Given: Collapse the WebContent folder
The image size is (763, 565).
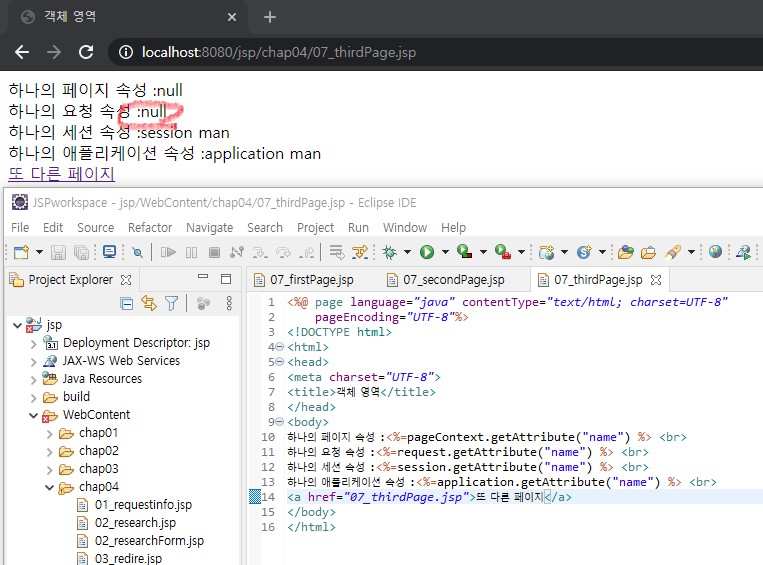Looking at the screenshot, I should [x=34, y=415].
